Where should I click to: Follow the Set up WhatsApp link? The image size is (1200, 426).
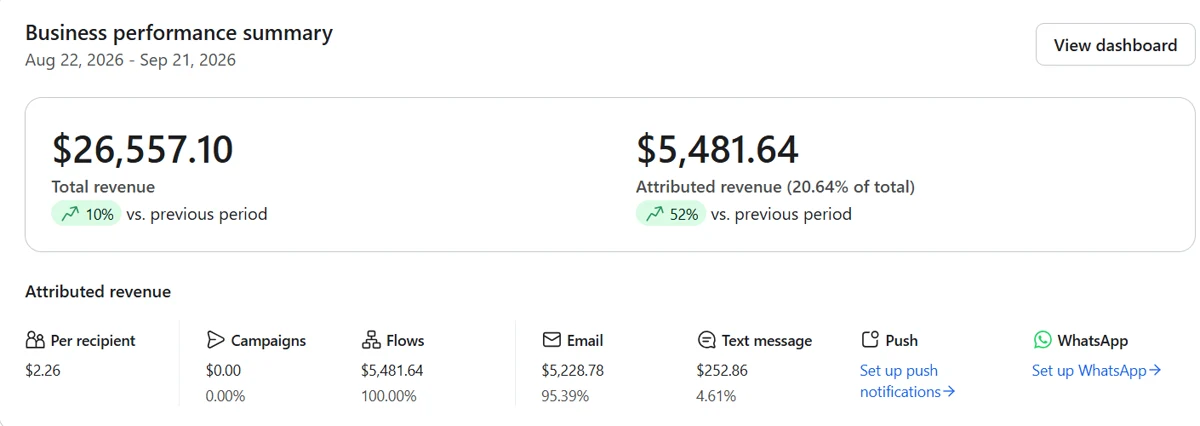[1097, 370]
